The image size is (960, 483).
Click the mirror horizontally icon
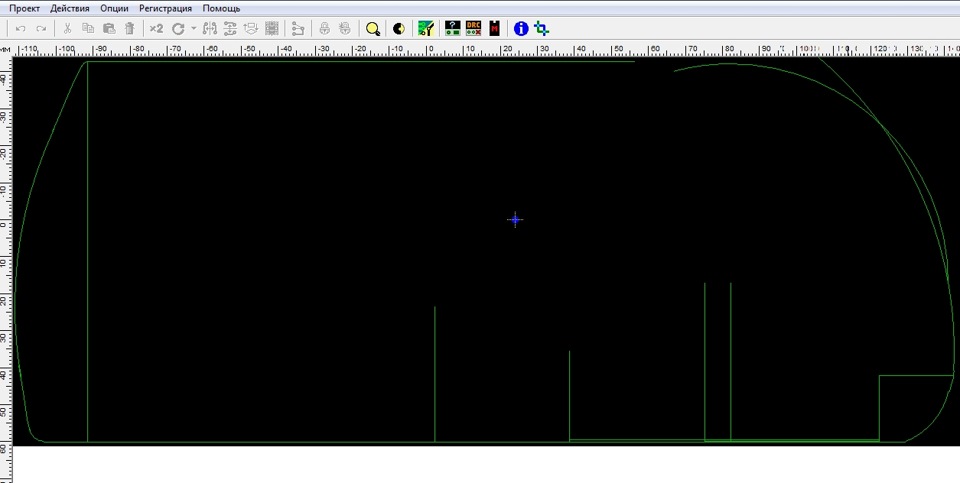[x=210, y=29]
